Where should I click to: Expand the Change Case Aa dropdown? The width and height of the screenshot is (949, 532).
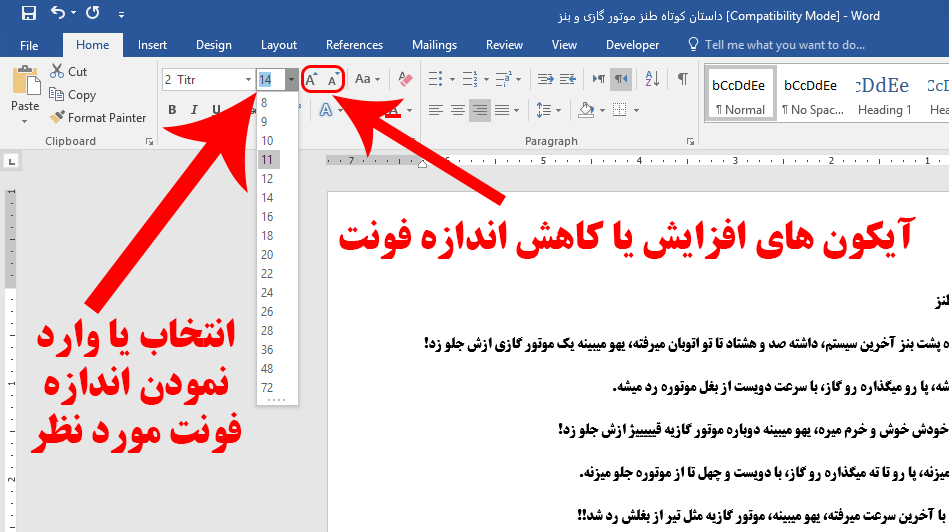367,79
